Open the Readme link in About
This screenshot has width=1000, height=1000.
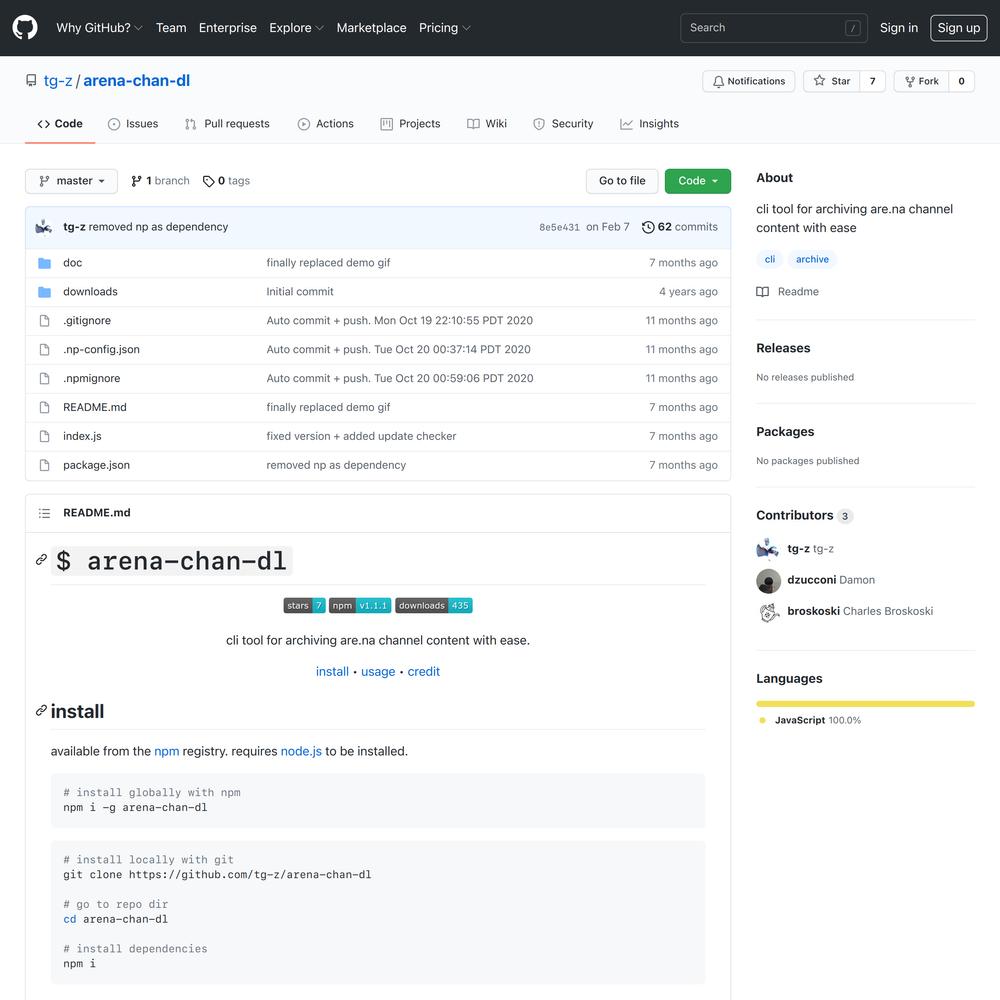coord(788,292)
